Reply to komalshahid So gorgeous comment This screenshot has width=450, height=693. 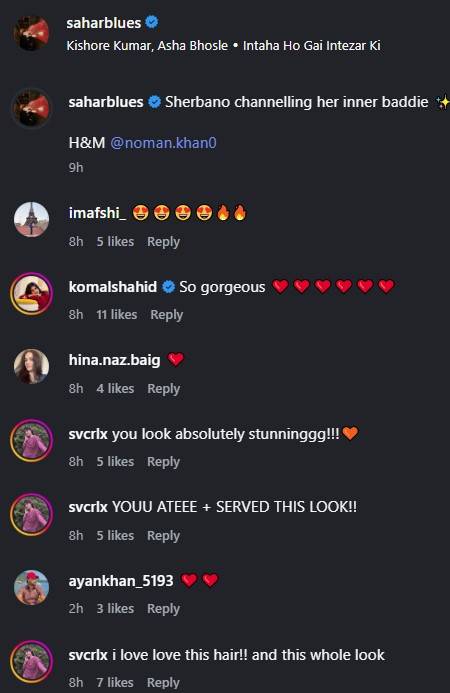(166, 315)
